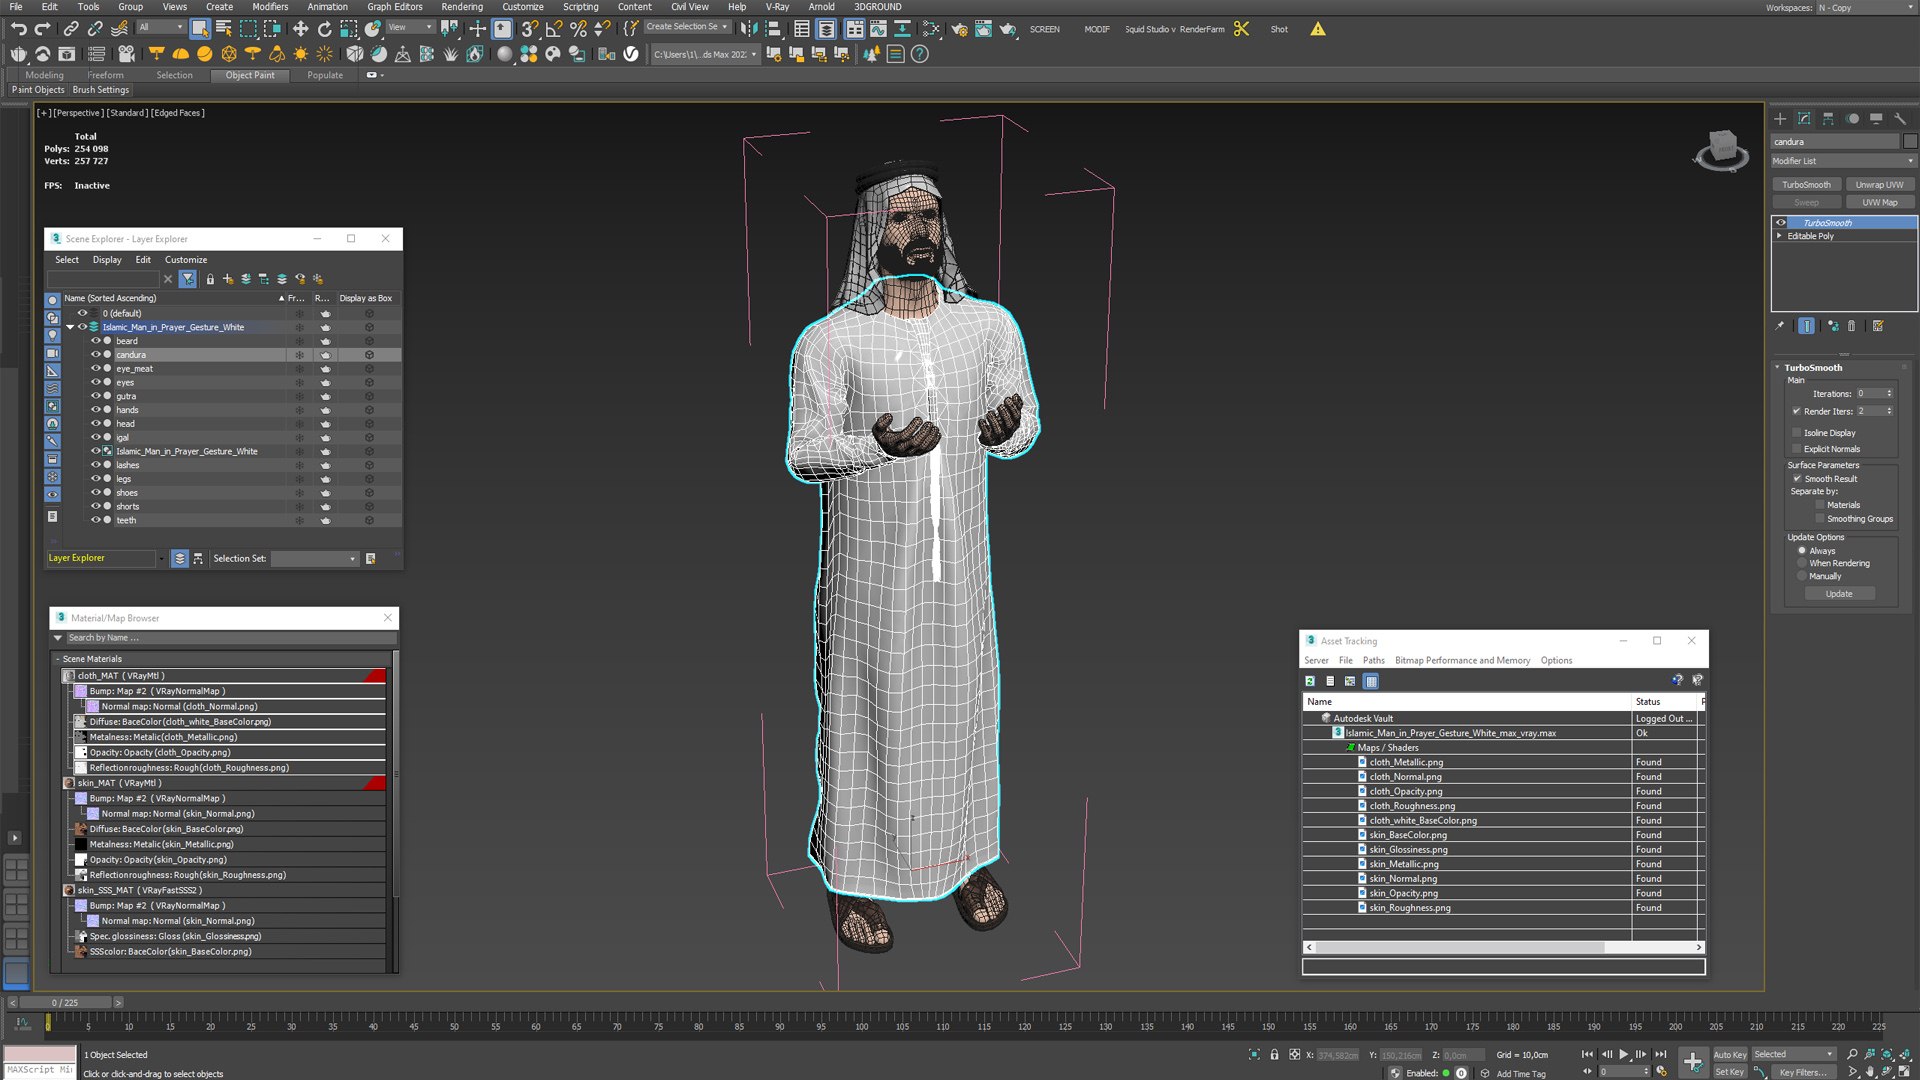1920x1080 pixels.
Task: Click the TurboSmooth Update button
Action: tap(1839, 594)
